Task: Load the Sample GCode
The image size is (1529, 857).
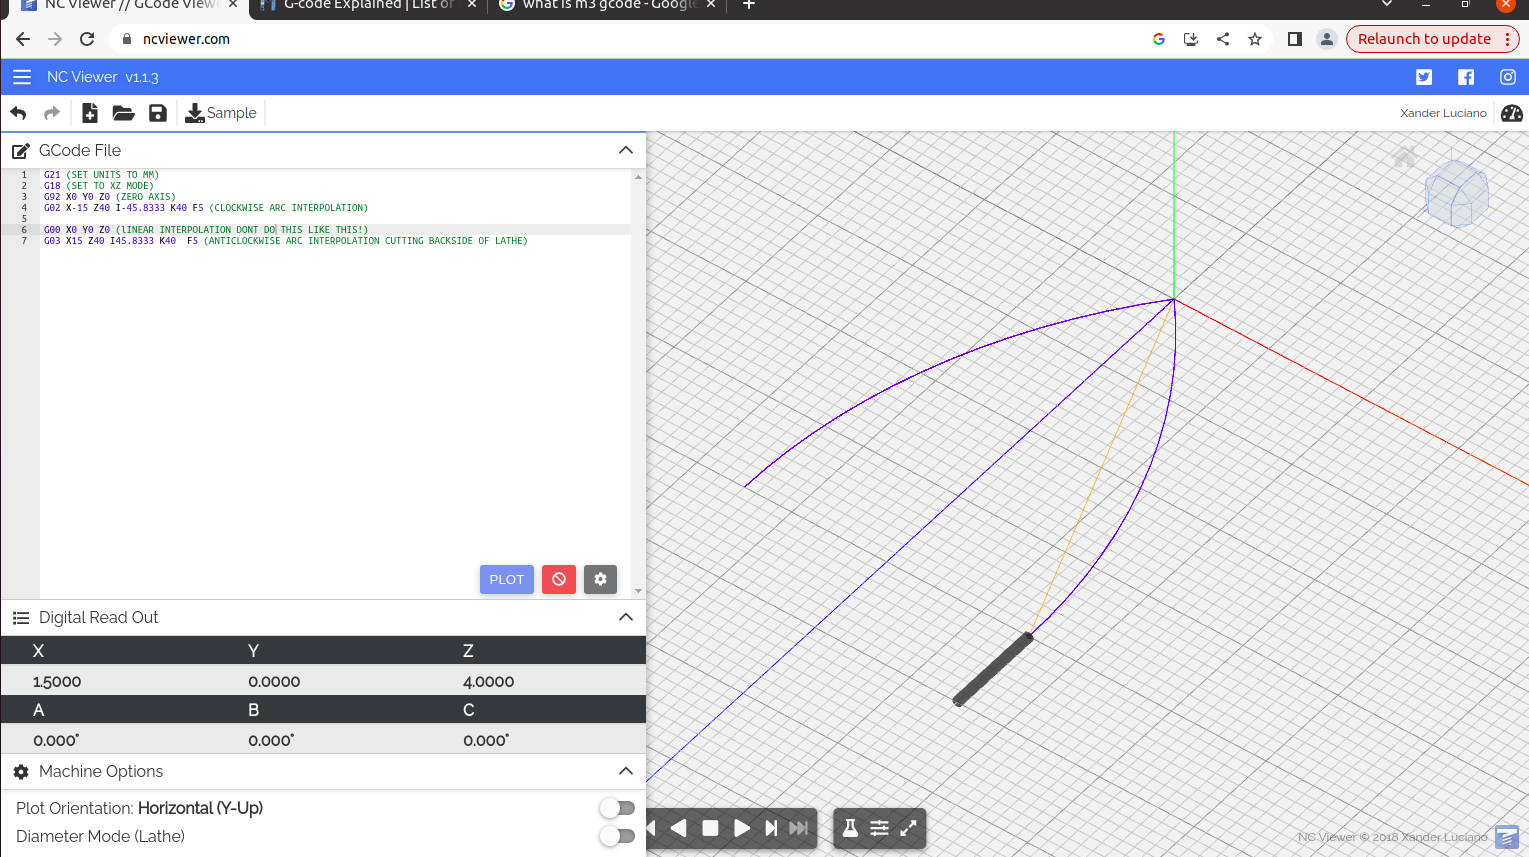Action: point(221,113)
